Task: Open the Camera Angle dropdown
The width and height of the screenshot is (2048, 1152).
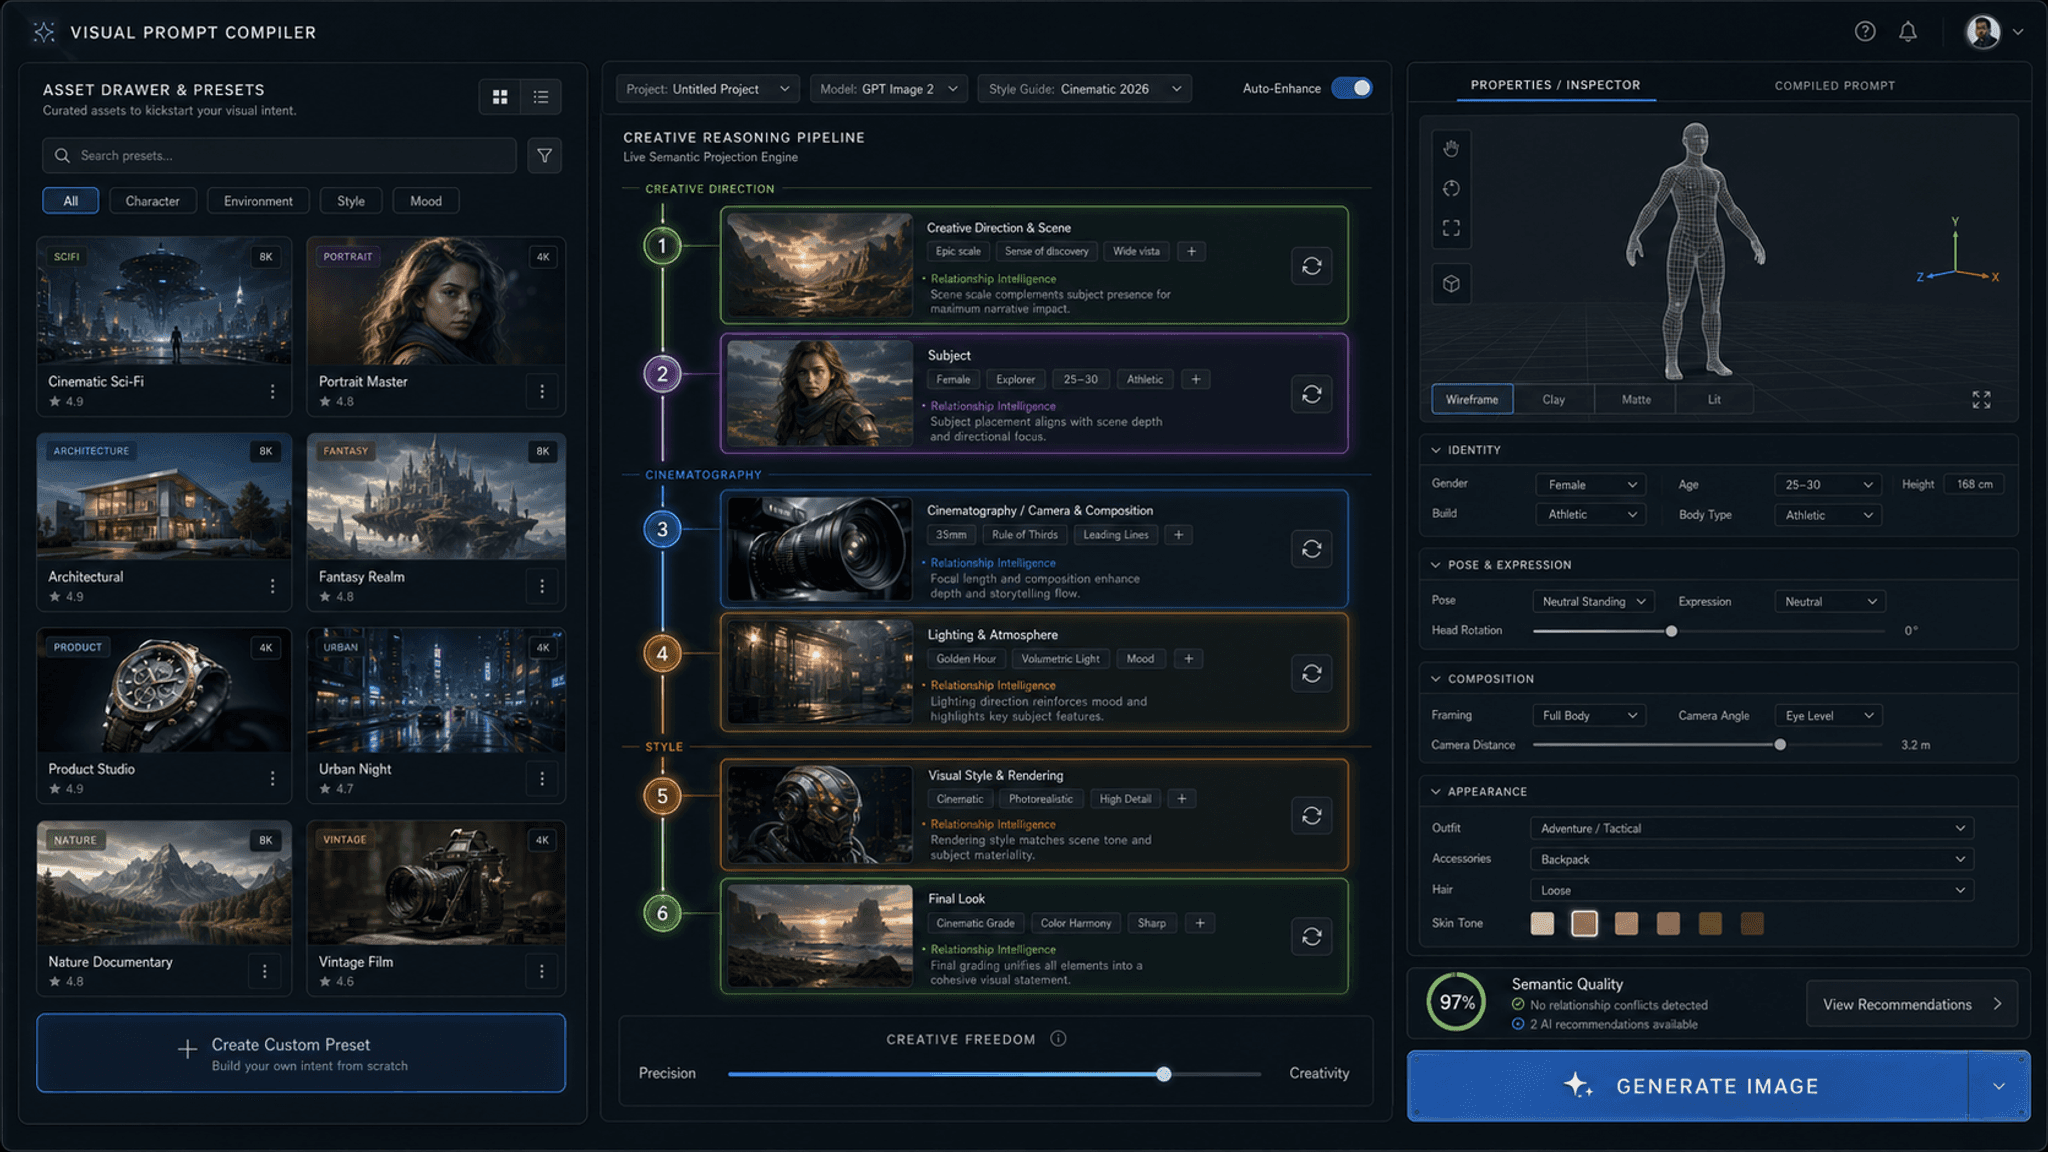Action: coord(1828,716)
